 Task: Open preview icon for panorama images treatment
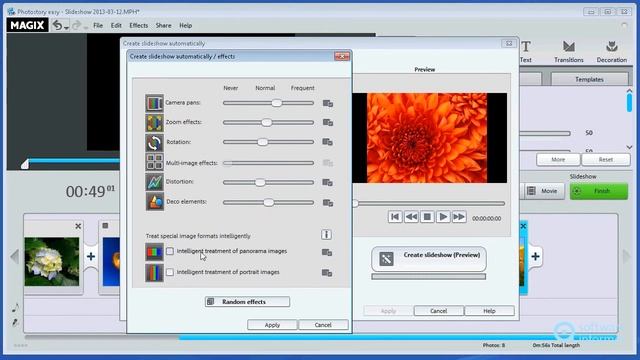coord(327,252)
